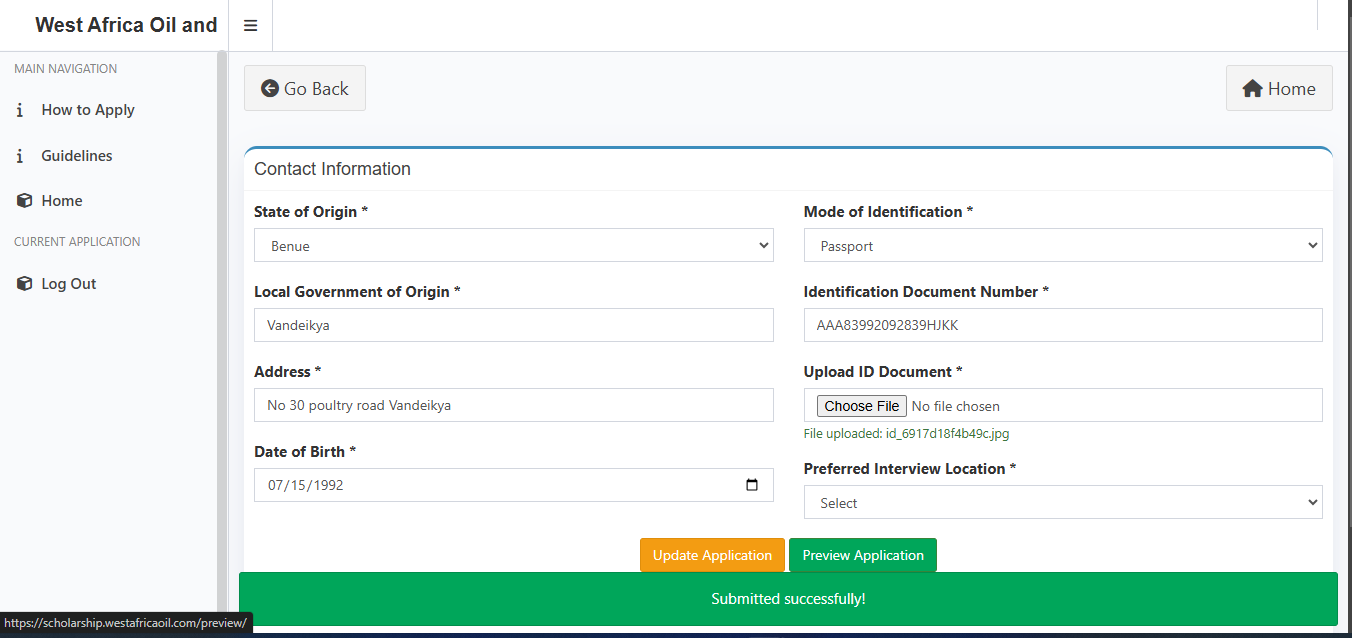Go to Guidelines in the sidebar
The height and width of the screenshot is (638, 1352).
(x=77, y=156)
